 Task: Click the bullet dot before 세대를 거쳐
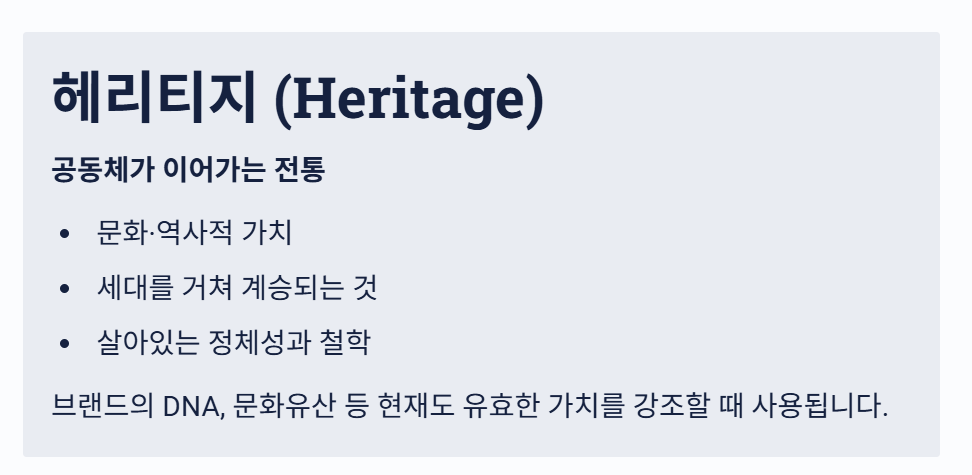pyautogui.click(x=64, y=288)
